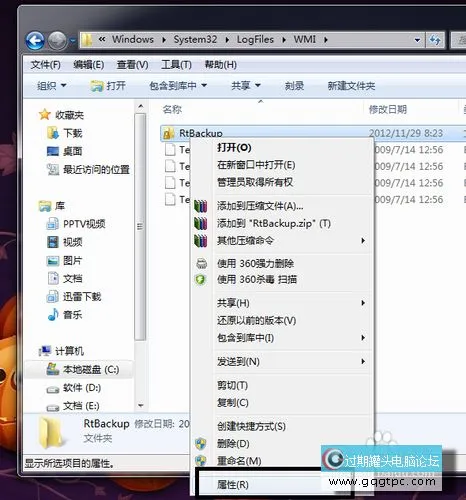Screen dimensions: 466x500
Task: Click the refresh icon next to address bar
Action: (435, 40)
